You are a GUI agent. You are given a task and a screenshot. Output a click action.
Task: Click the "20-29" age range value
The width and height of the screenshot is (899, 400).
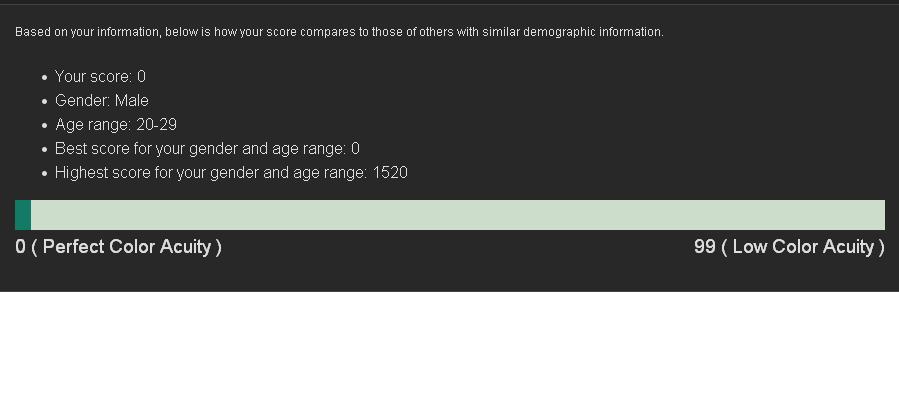[x=157, y=125]
